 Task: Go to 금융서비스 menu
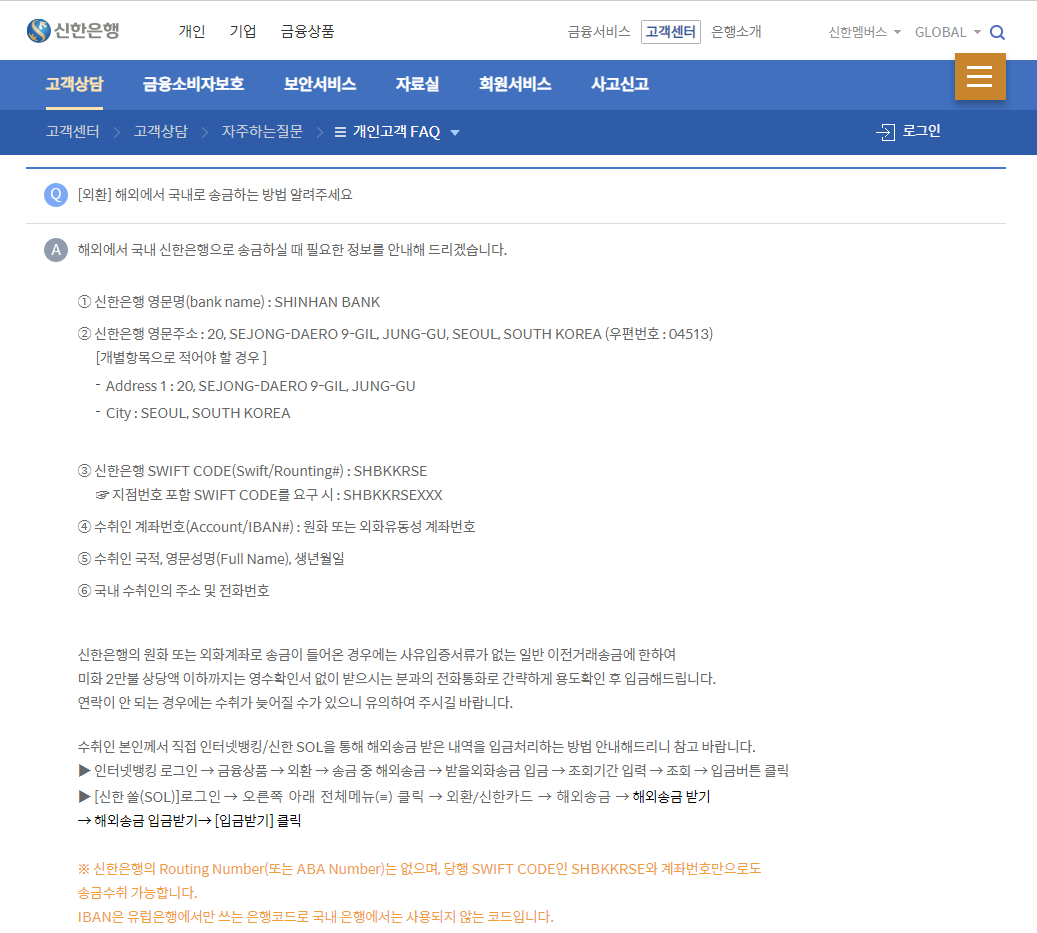[x=599, y=32]
